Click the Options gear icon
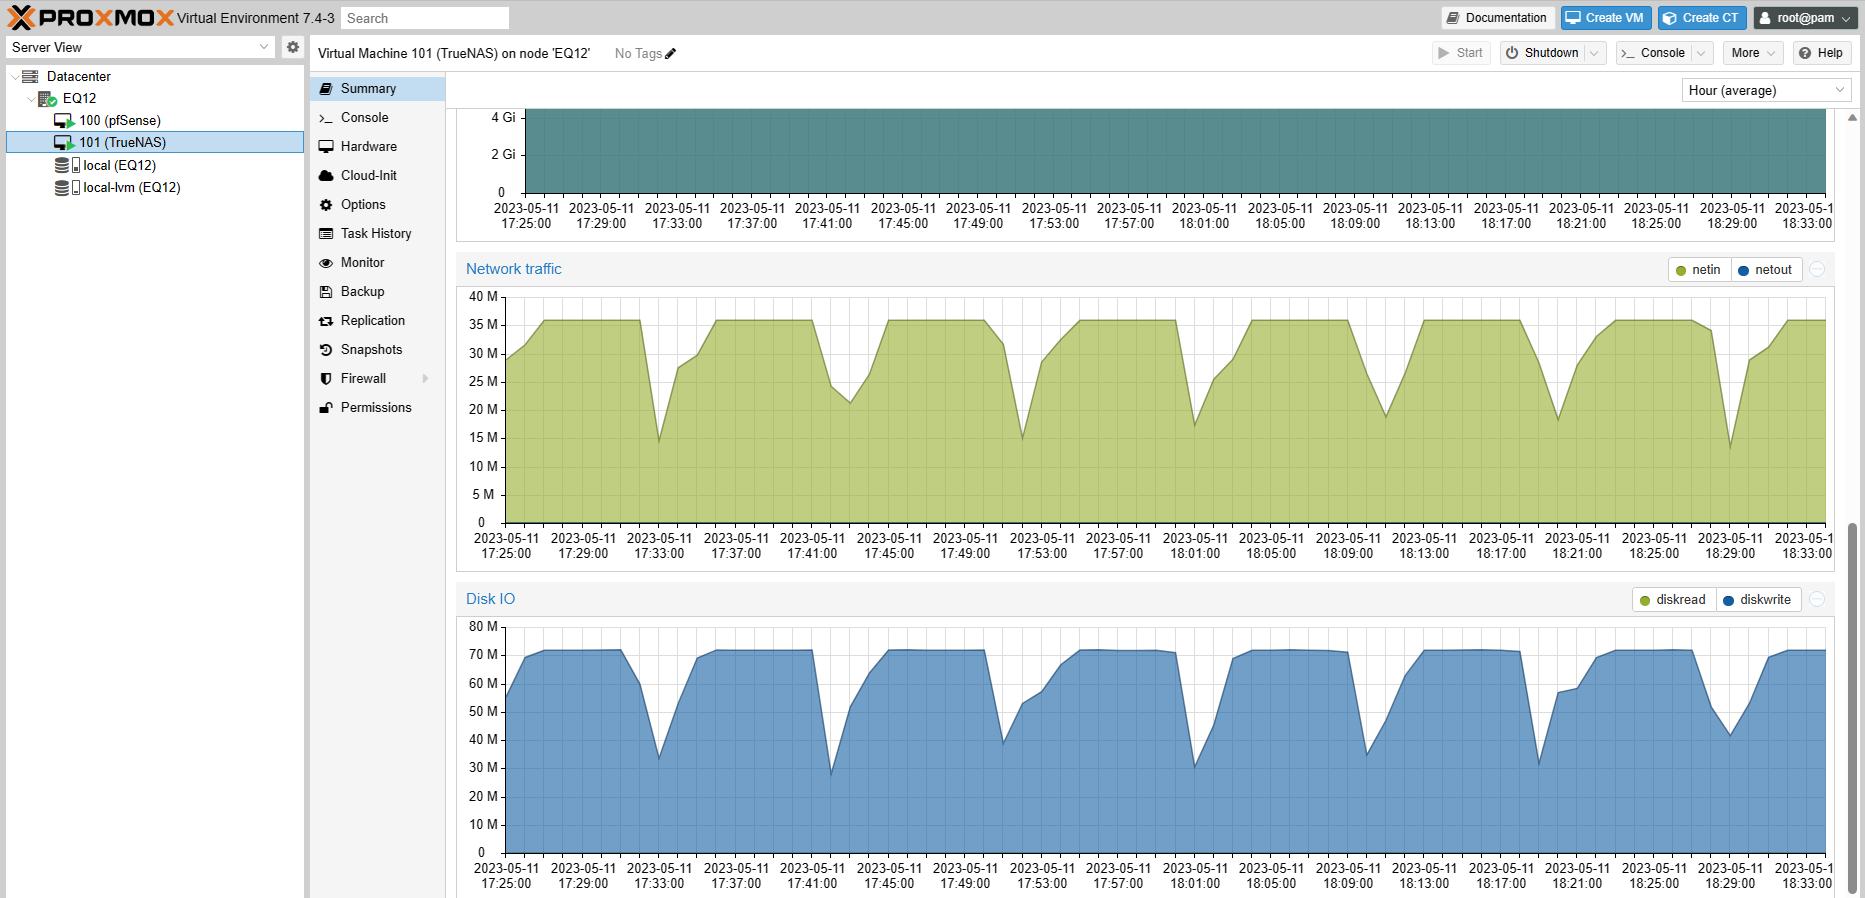 [326, 205]
